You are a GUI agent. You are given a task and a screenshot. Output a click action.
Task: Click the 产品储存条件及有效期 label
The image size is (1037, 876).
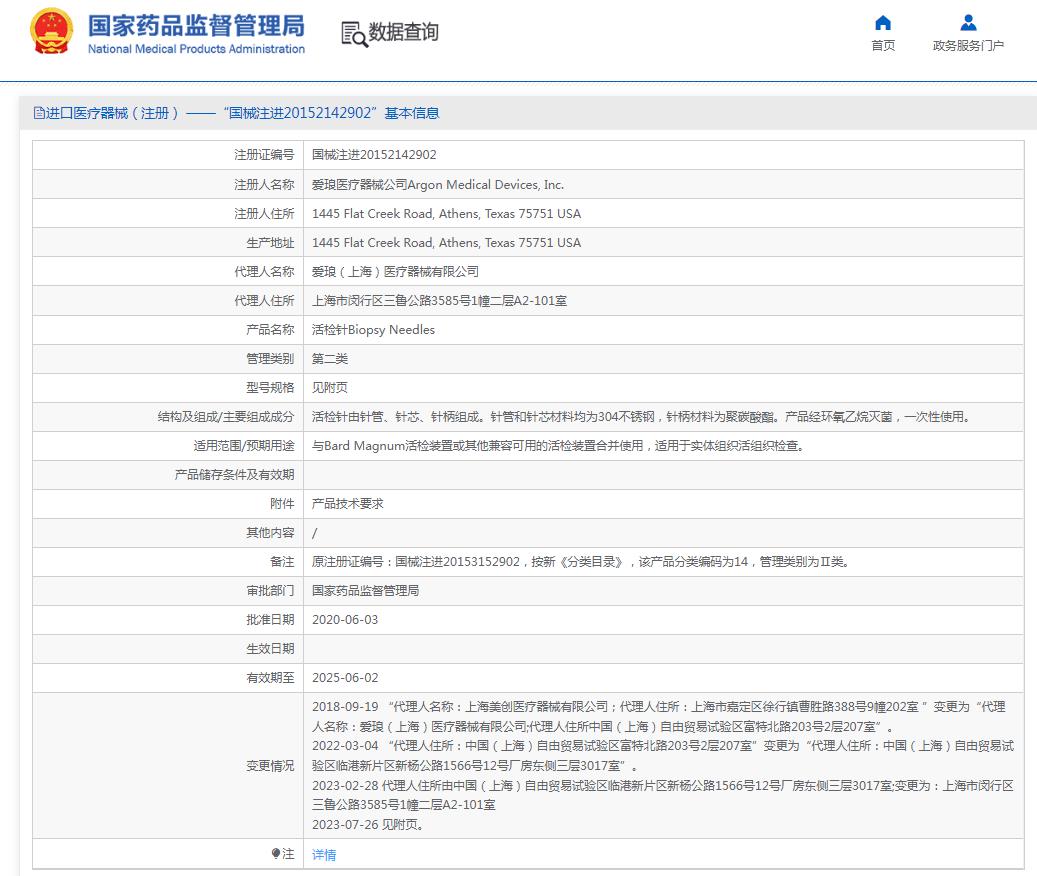235,475
